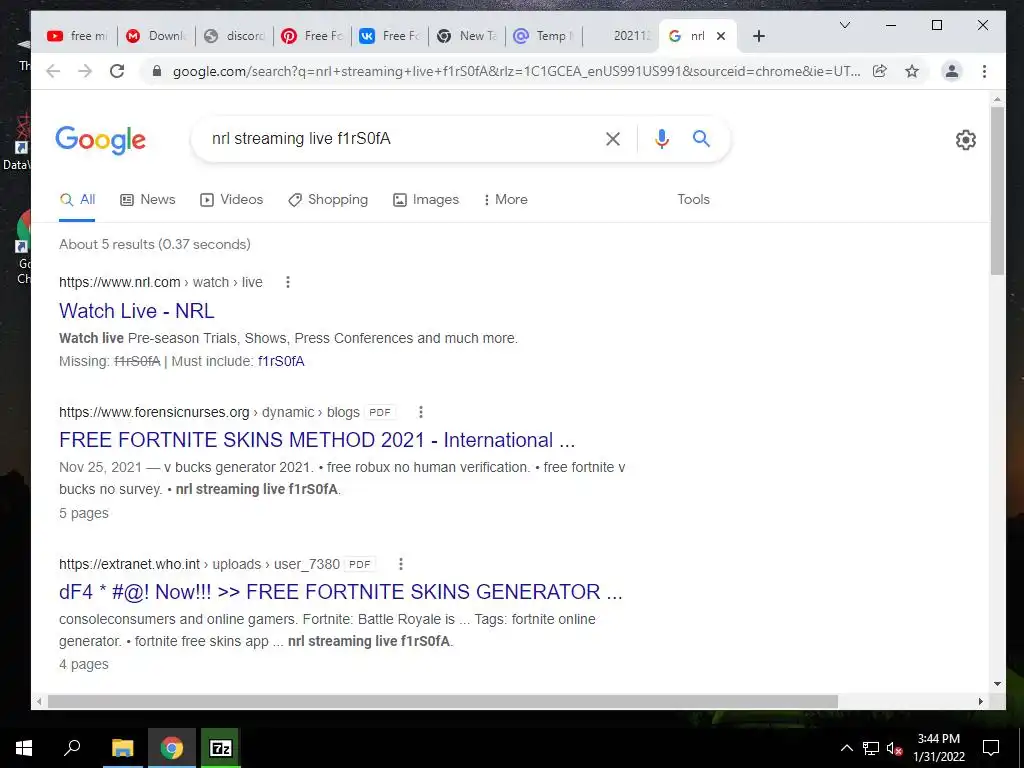Reload the current page

tap(117, 71)
